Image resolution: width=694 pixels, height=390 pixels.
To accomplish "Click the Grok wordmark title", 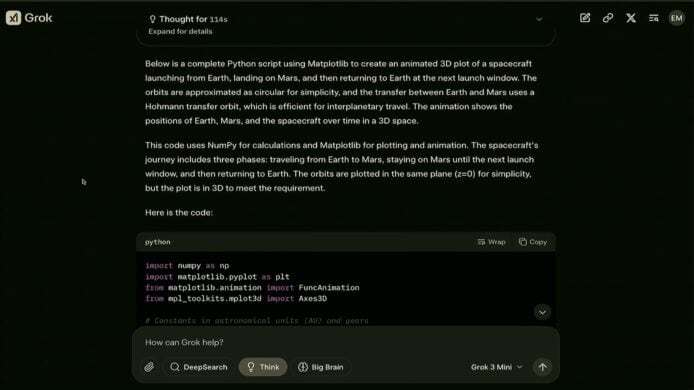I will click(39, 18).
